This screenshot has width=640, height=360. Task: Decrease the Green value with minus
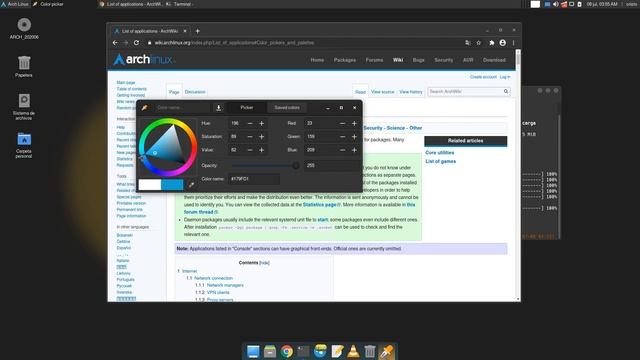(342, 137)
